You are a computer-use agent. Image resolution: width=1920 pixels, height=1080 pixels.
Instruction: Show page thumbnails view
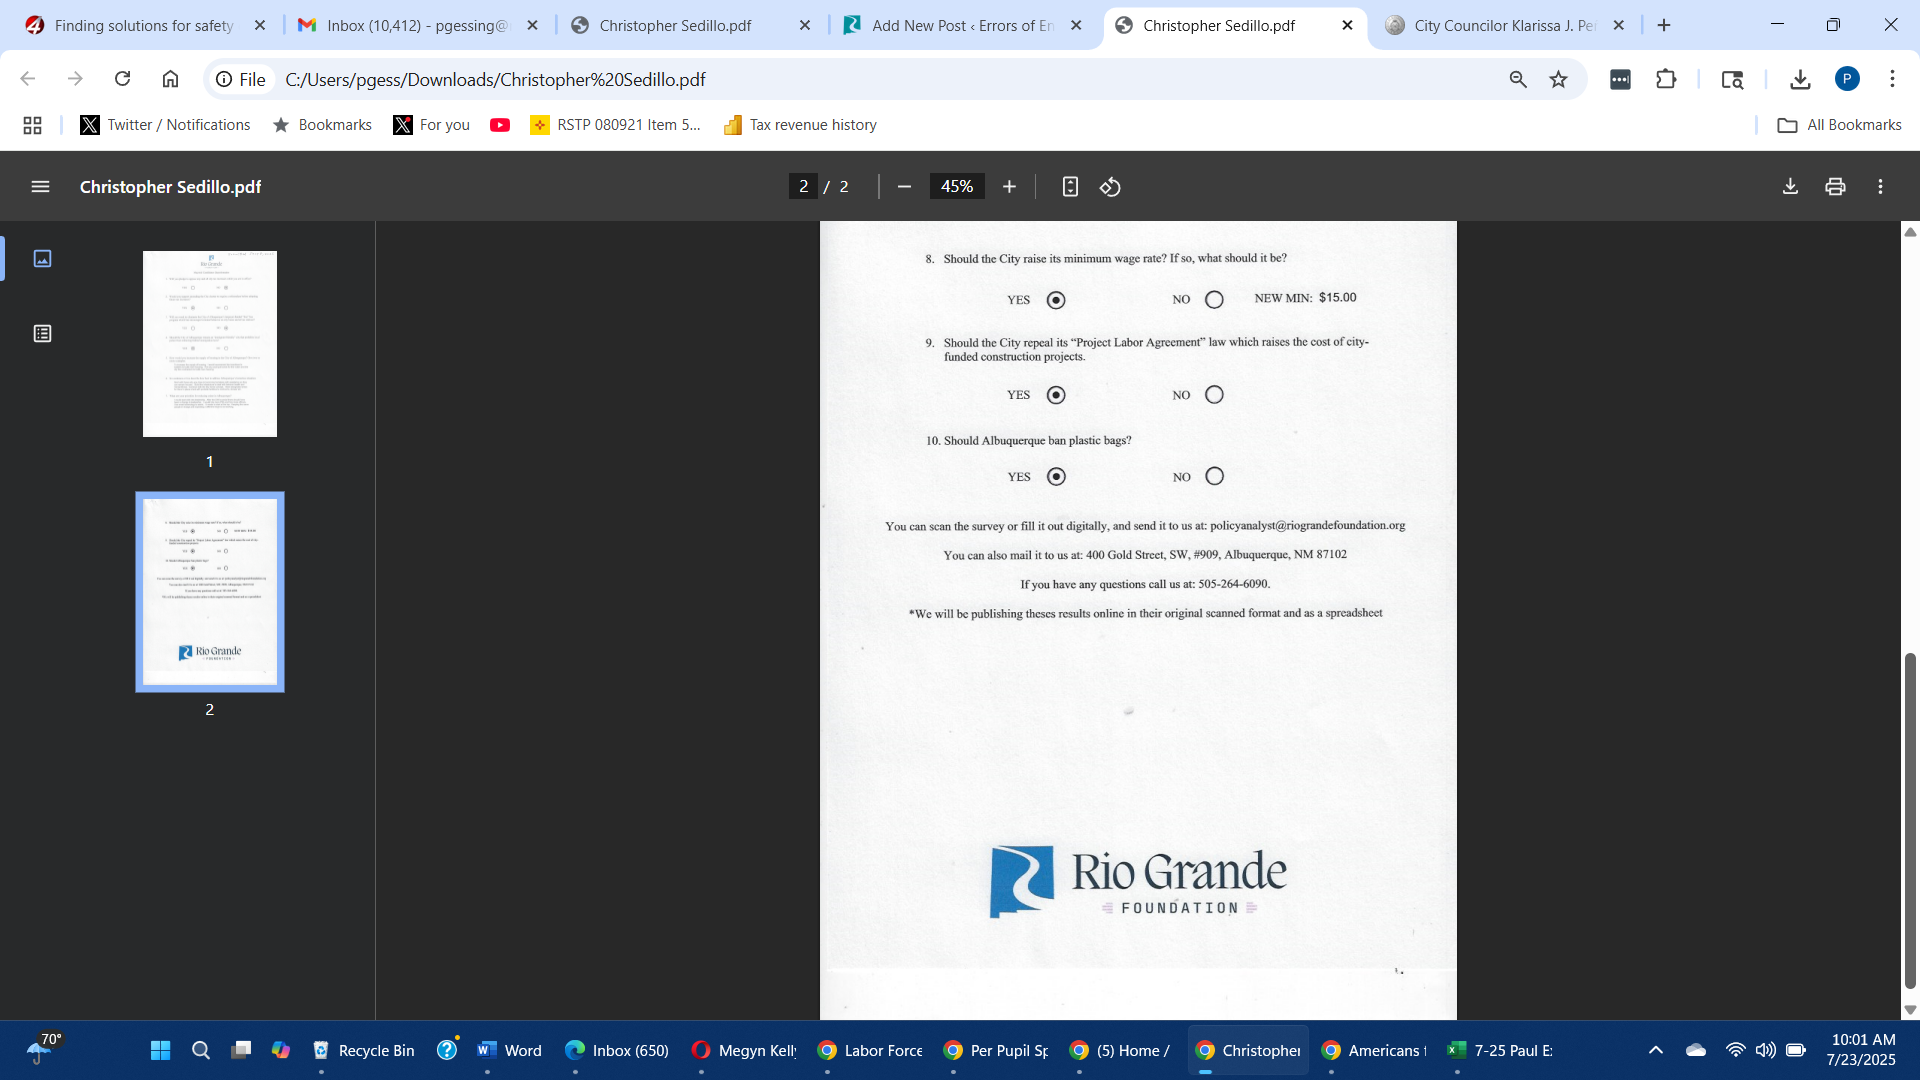tap(42, 259)
